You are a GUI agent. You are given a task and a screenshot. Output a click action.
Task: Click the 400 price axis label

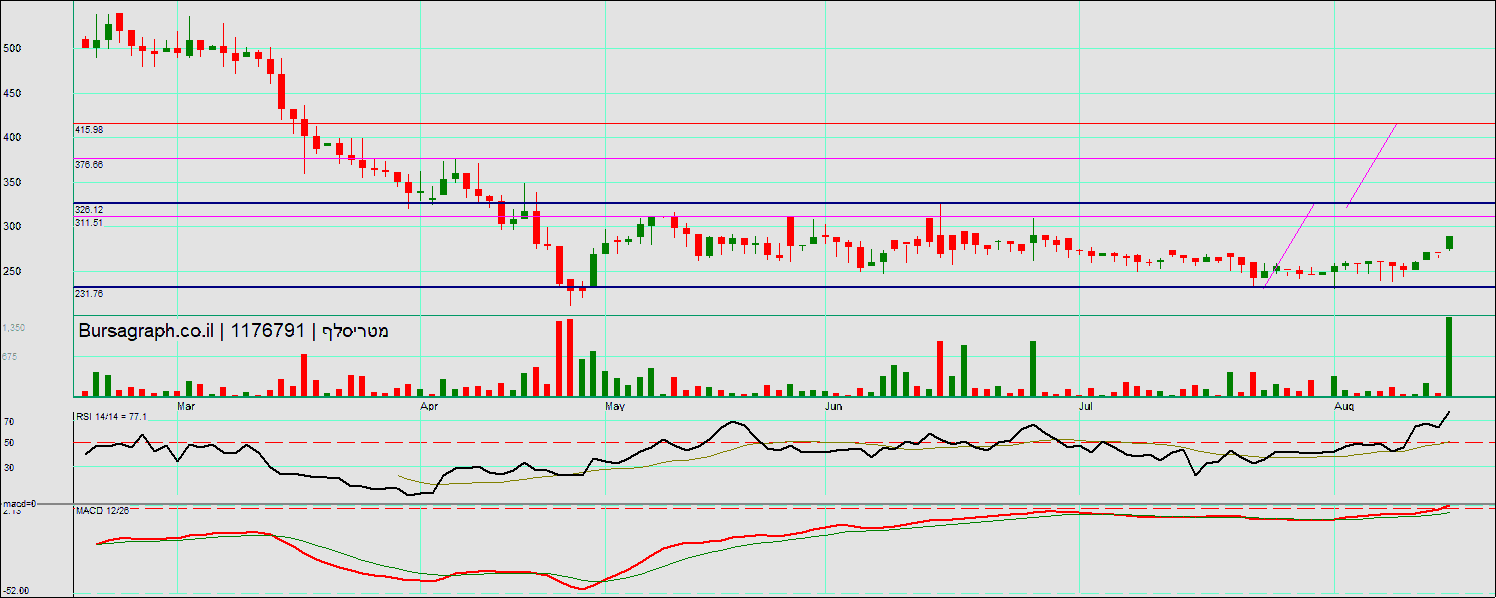pyautogui.click(x=12, y=137)
